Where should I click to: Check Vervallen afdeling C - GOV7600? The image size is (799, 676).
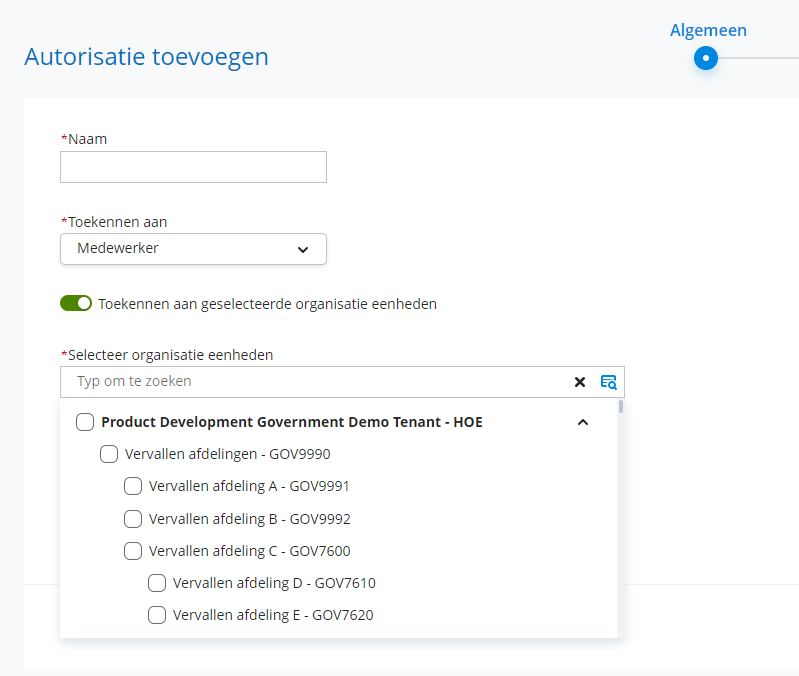133,551
